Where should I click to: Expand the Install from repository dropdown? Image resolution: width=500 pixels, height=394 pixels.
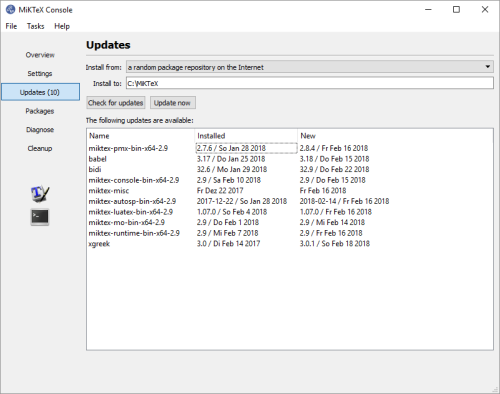coord(310,67)
